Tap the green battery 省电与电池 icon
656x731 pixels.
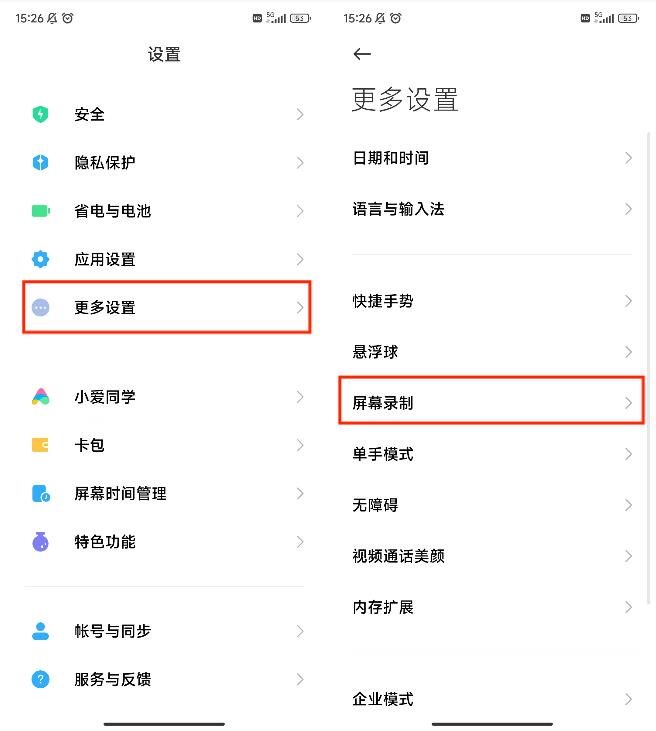point(40,211)
